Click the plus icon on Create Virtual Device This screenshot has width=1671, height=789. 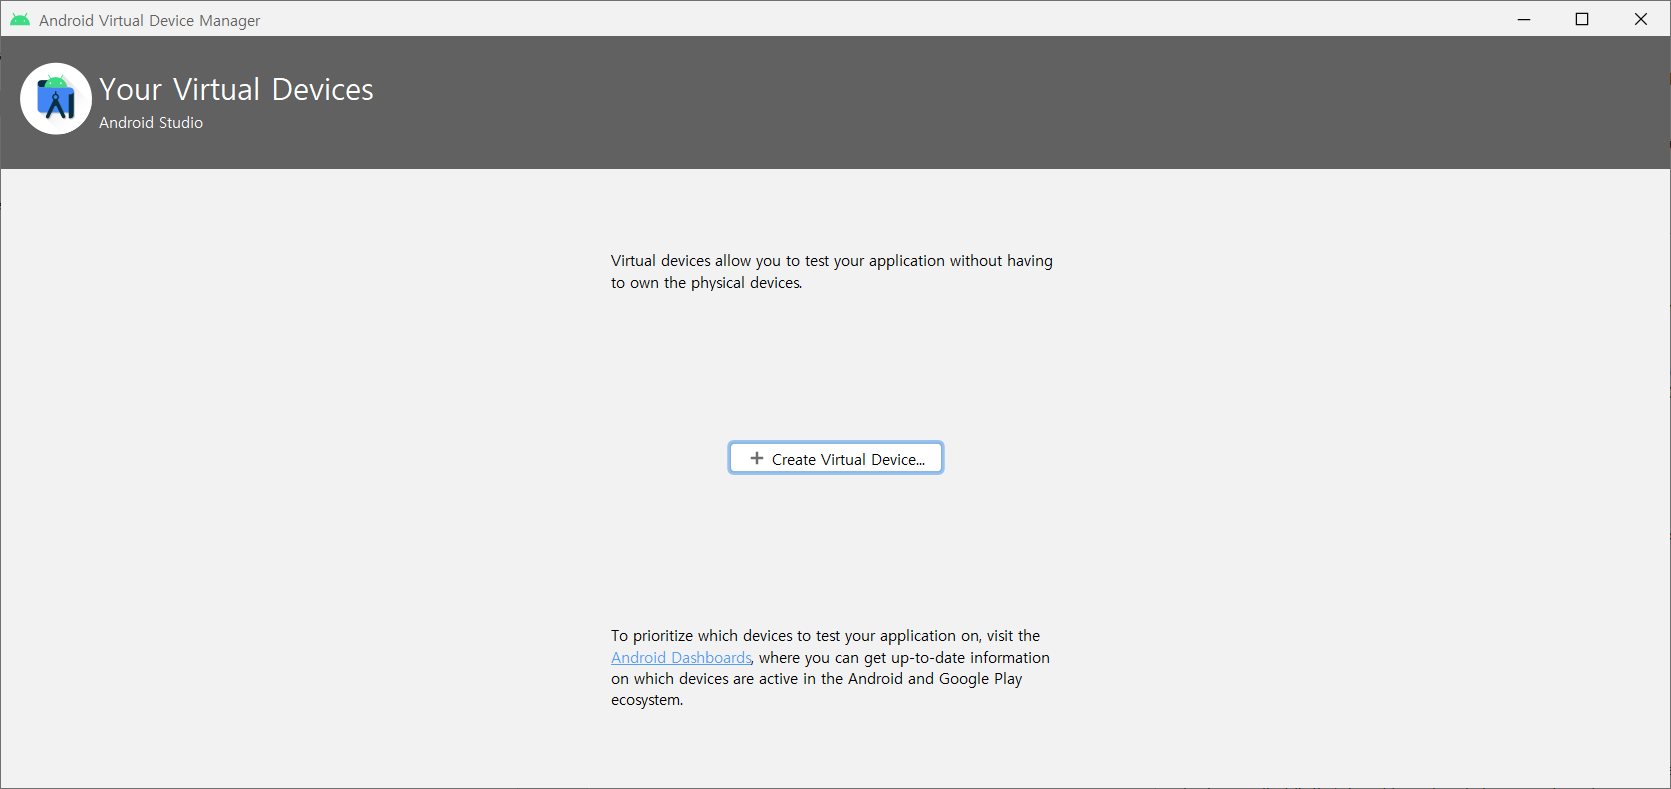click(757, 458)
